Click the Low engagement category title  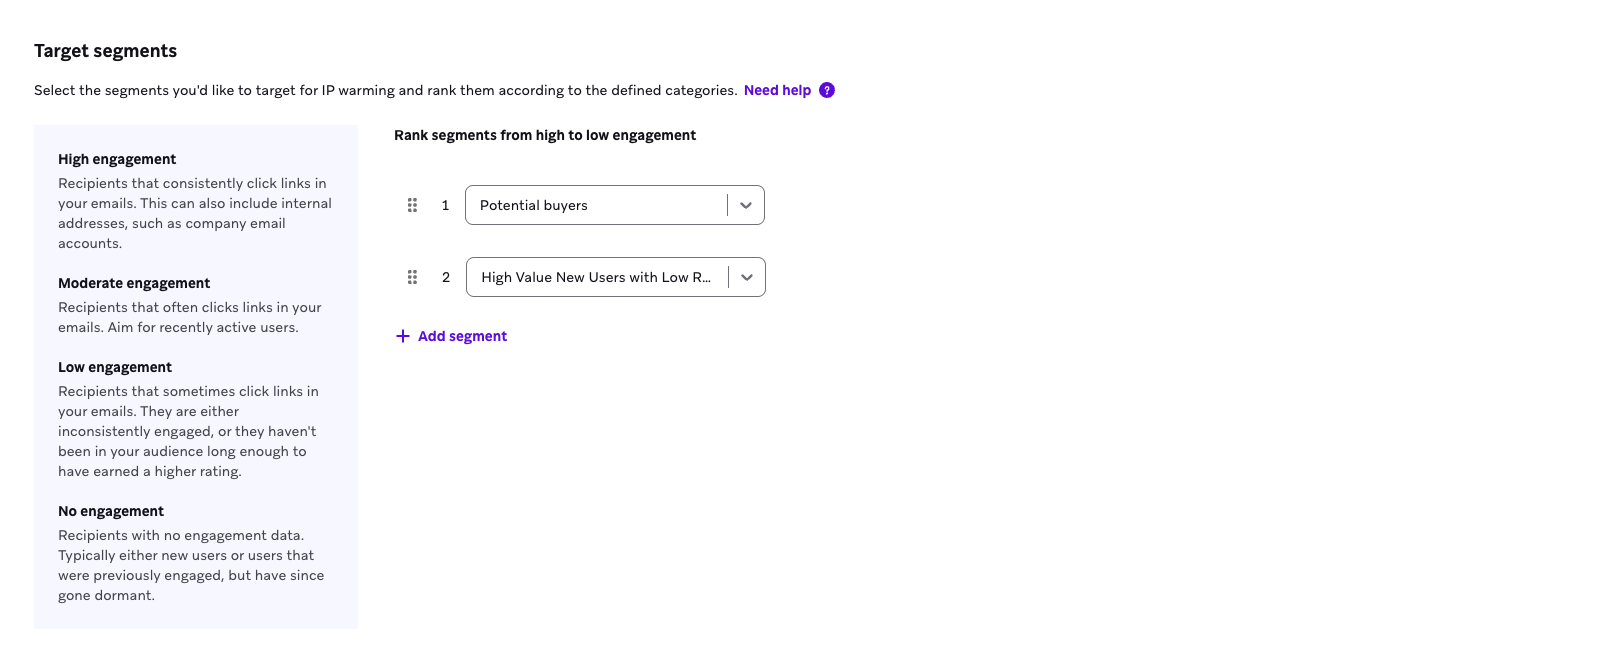(115, 367)
